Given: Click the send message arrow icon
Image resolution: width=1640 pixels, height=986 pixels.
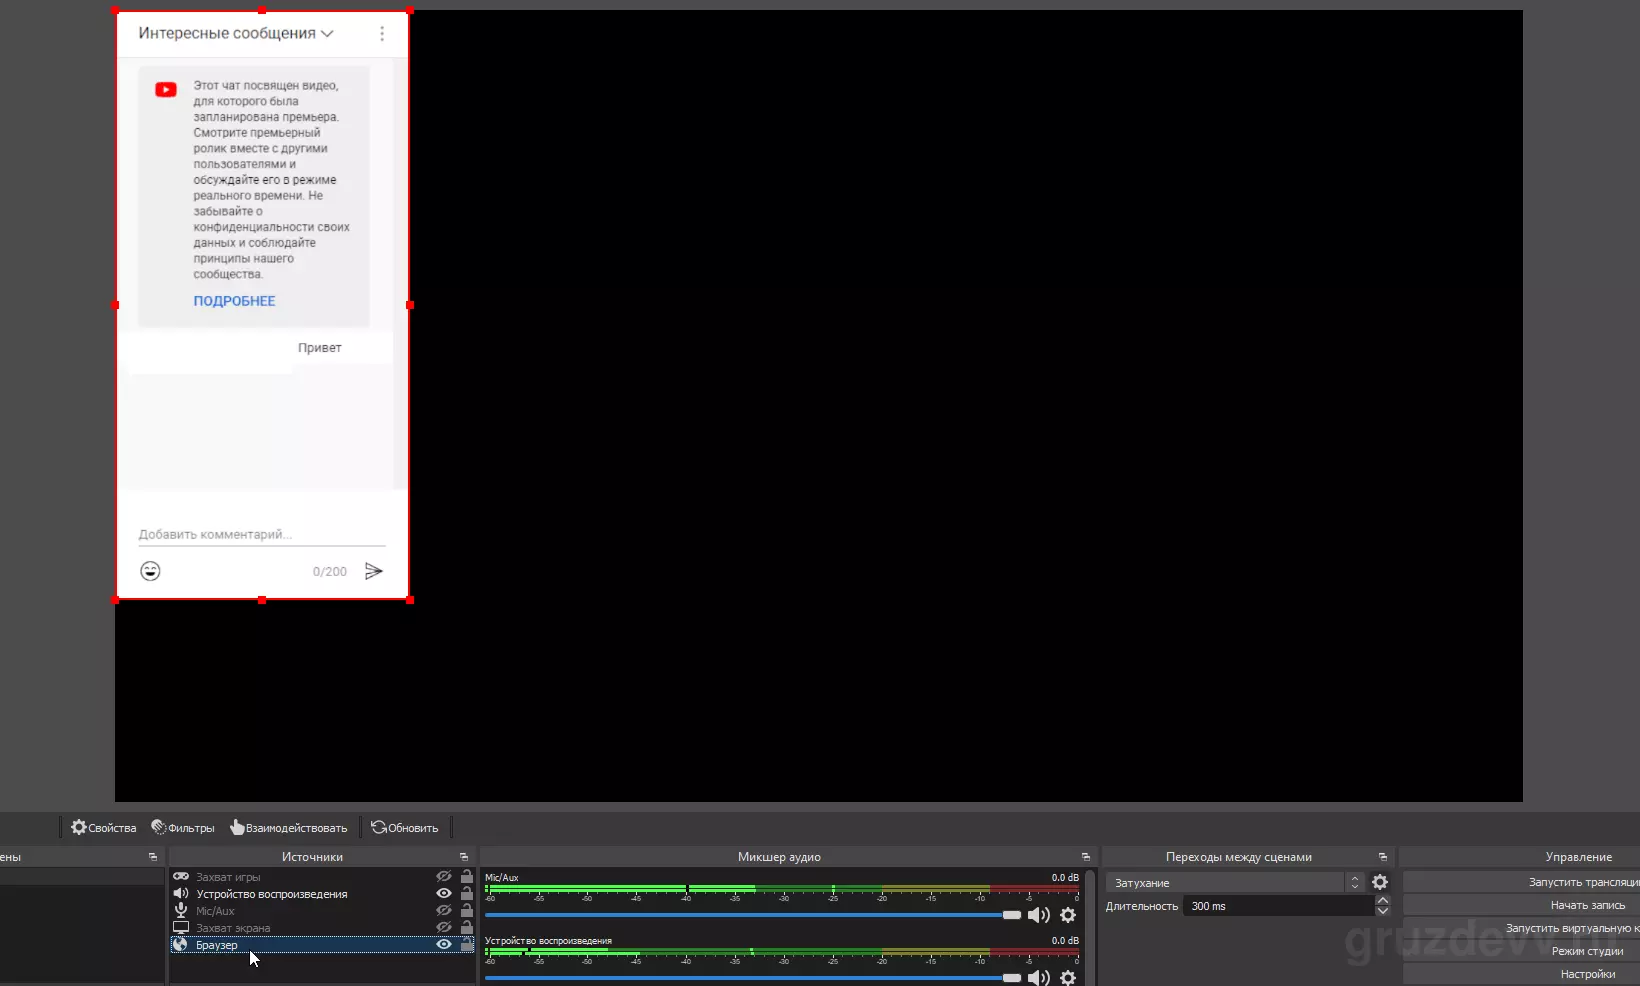Looking at the screenshot, I should (x=373, y=571).
